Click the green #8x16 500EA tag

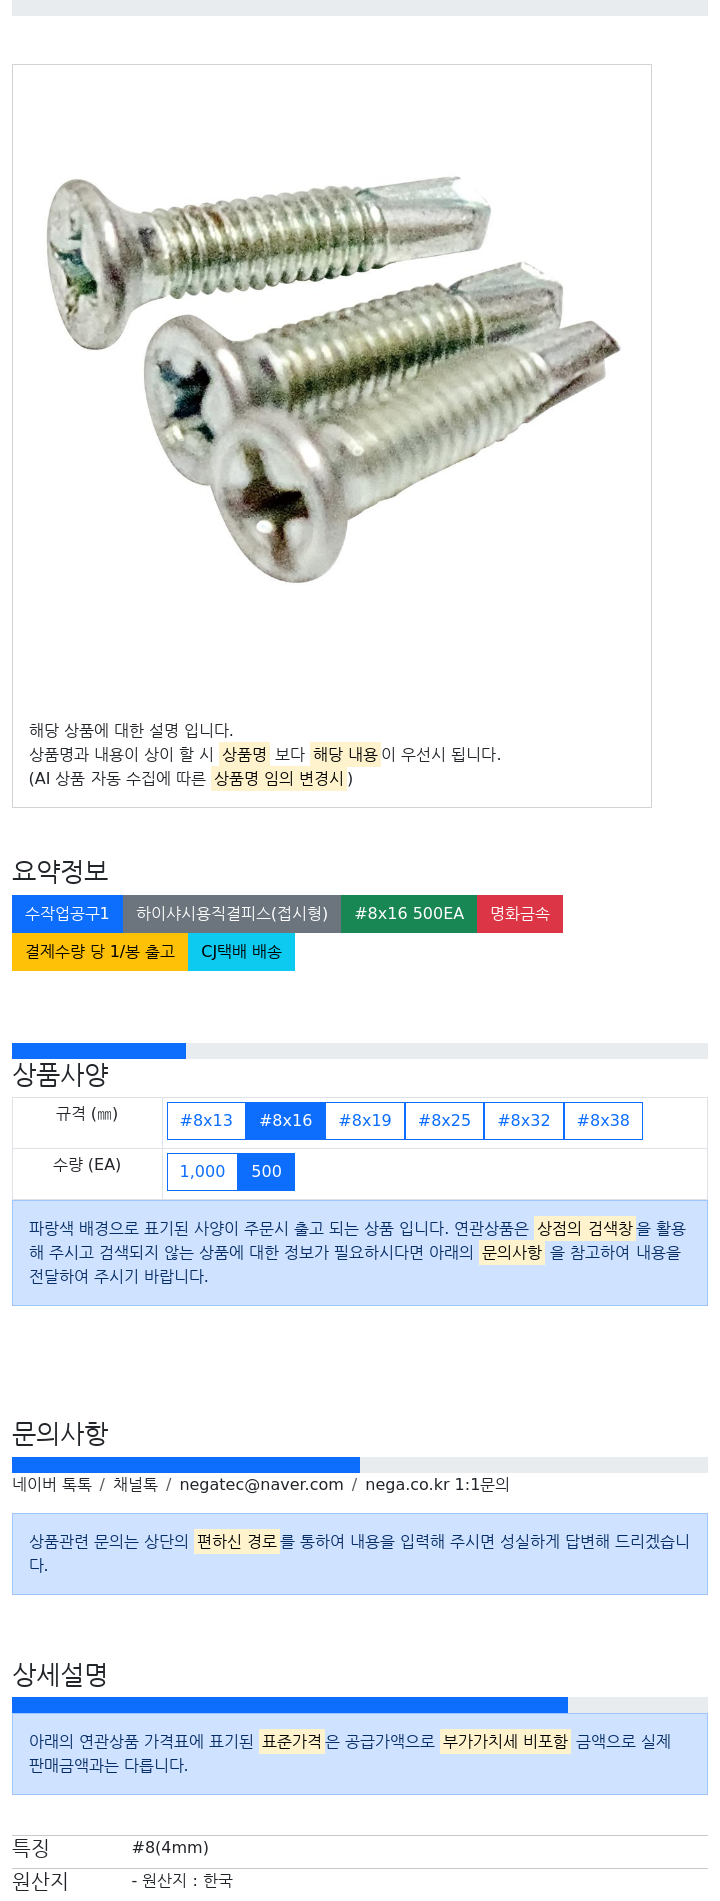pos(409,914)
